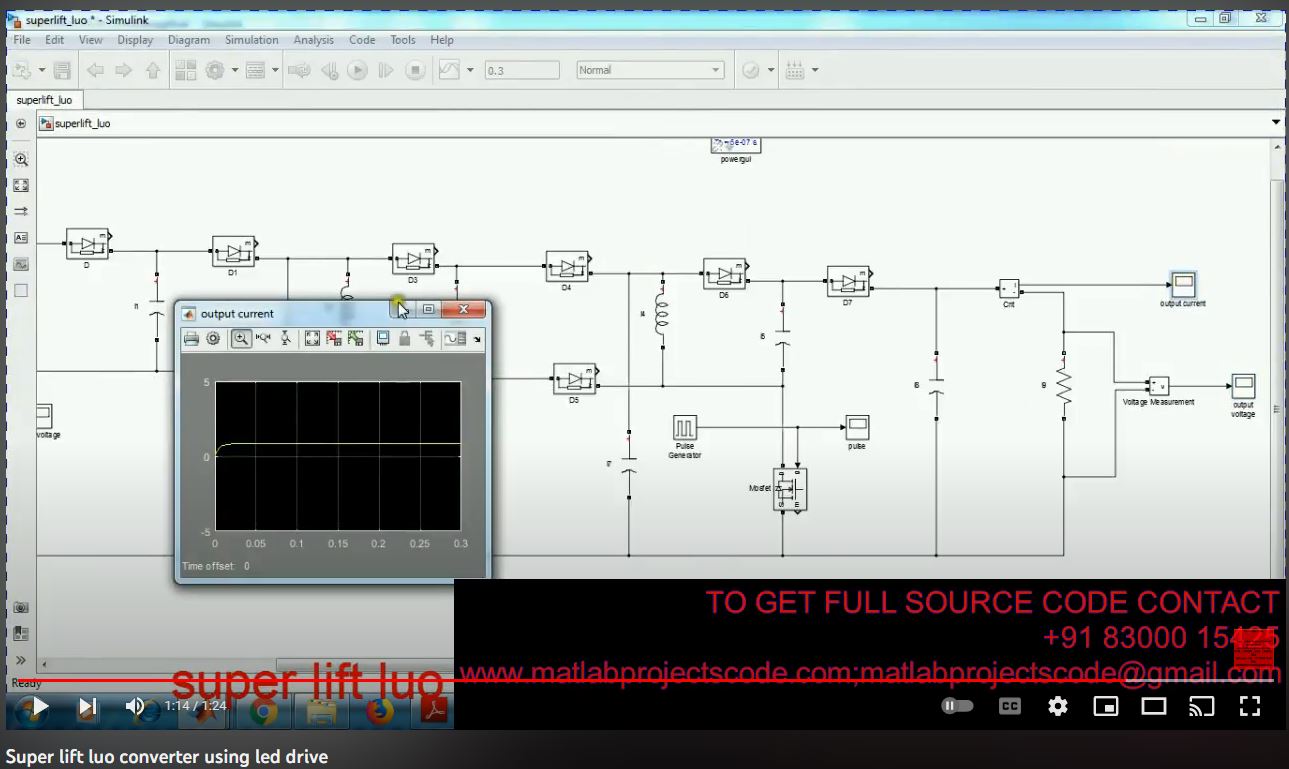
Task: Skip to the next video
Action: pyautogui.click(x=87, y=706)
